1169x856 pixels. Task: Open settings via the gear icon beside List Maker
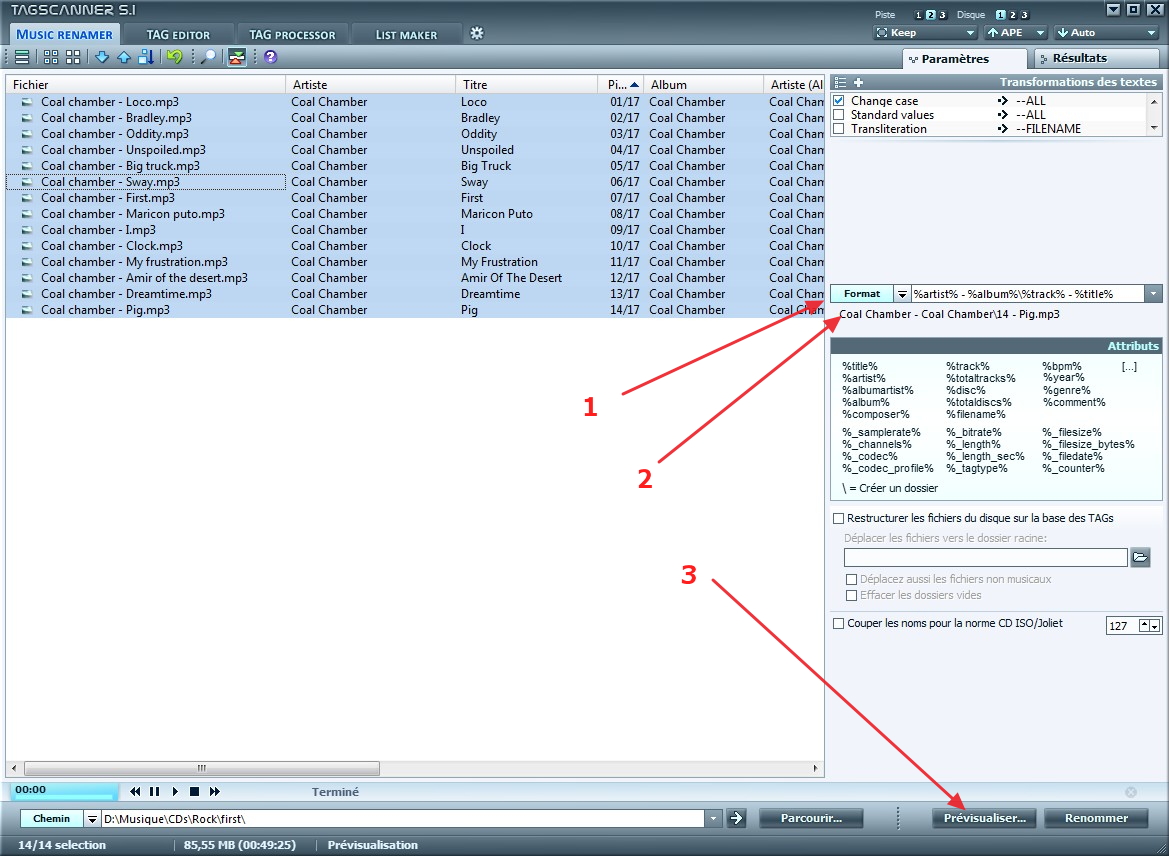477,33
